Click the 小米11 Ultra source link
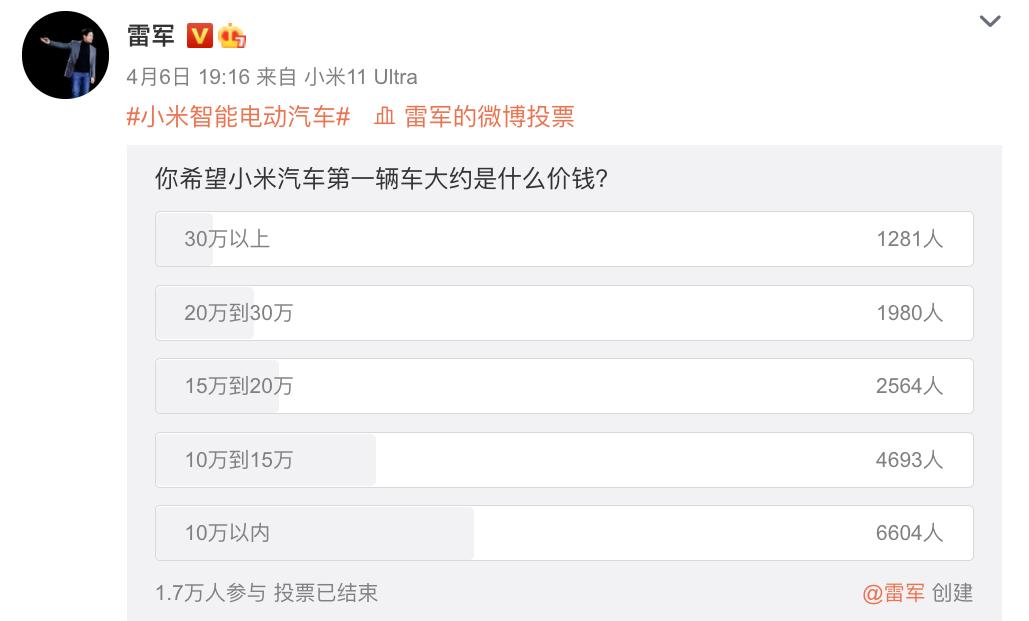 [361, 77]
